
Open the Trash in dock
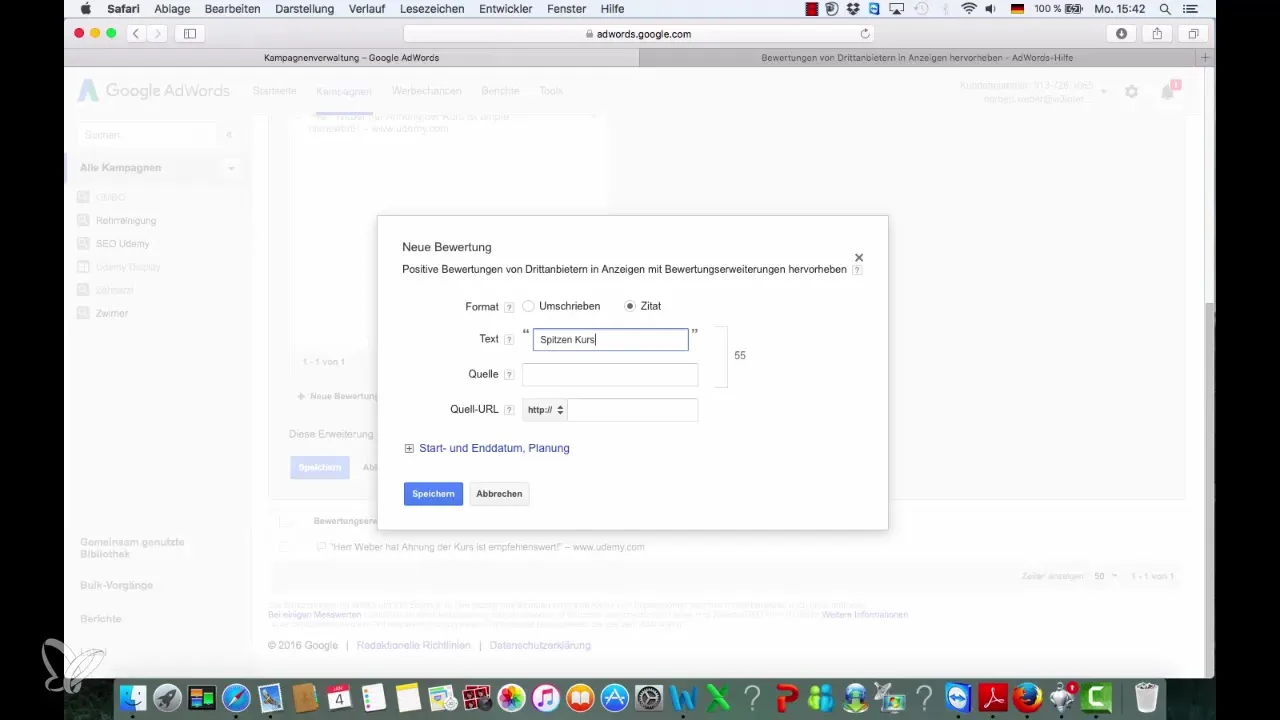[x=1147, y=697]
